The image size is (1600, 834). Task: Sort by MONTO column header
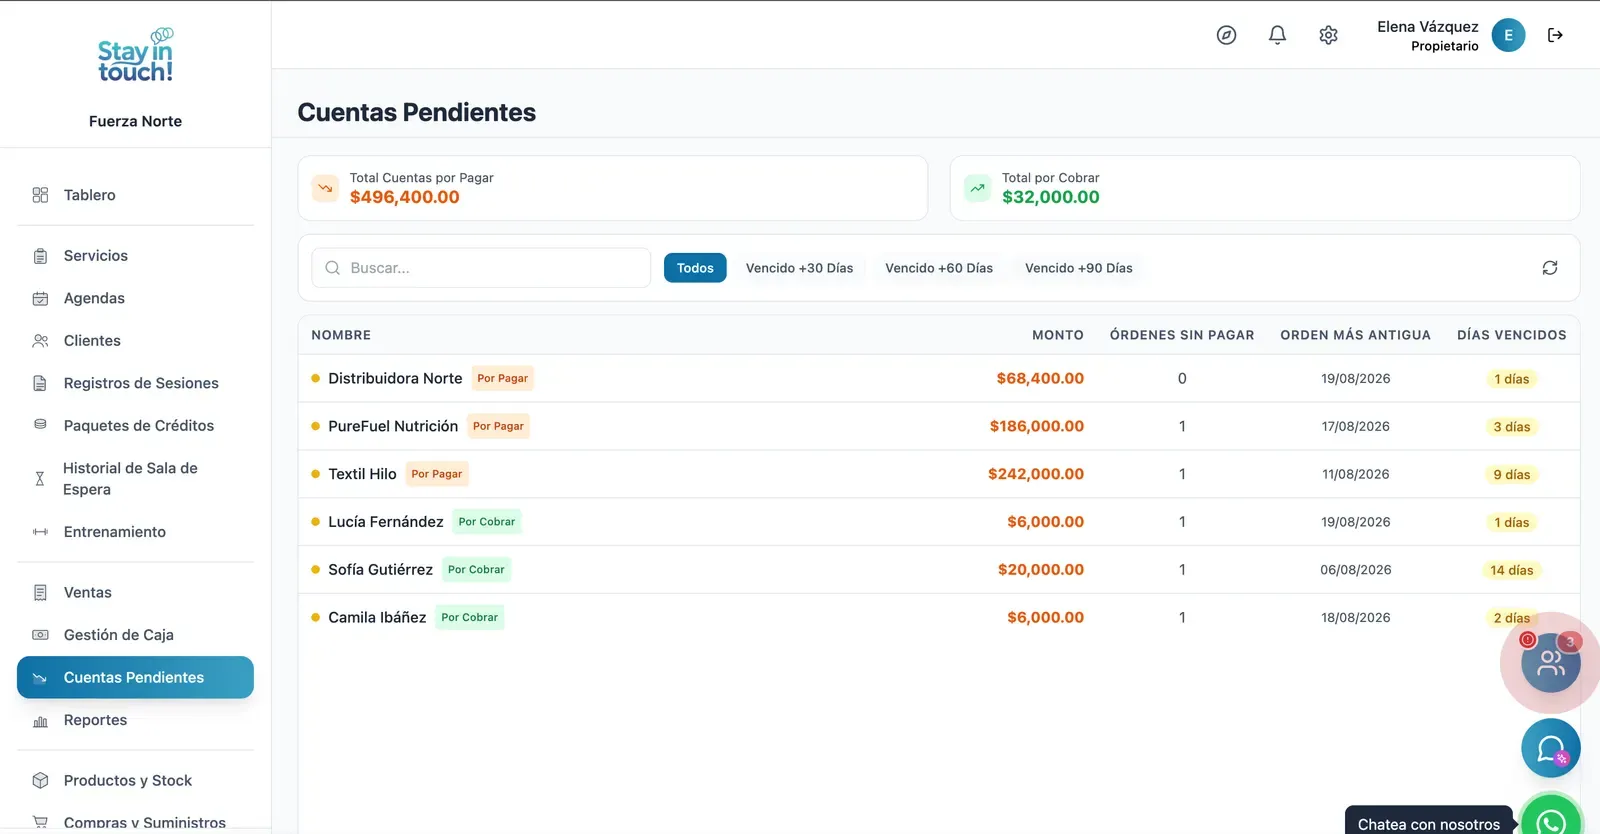tap(1057, 335)
